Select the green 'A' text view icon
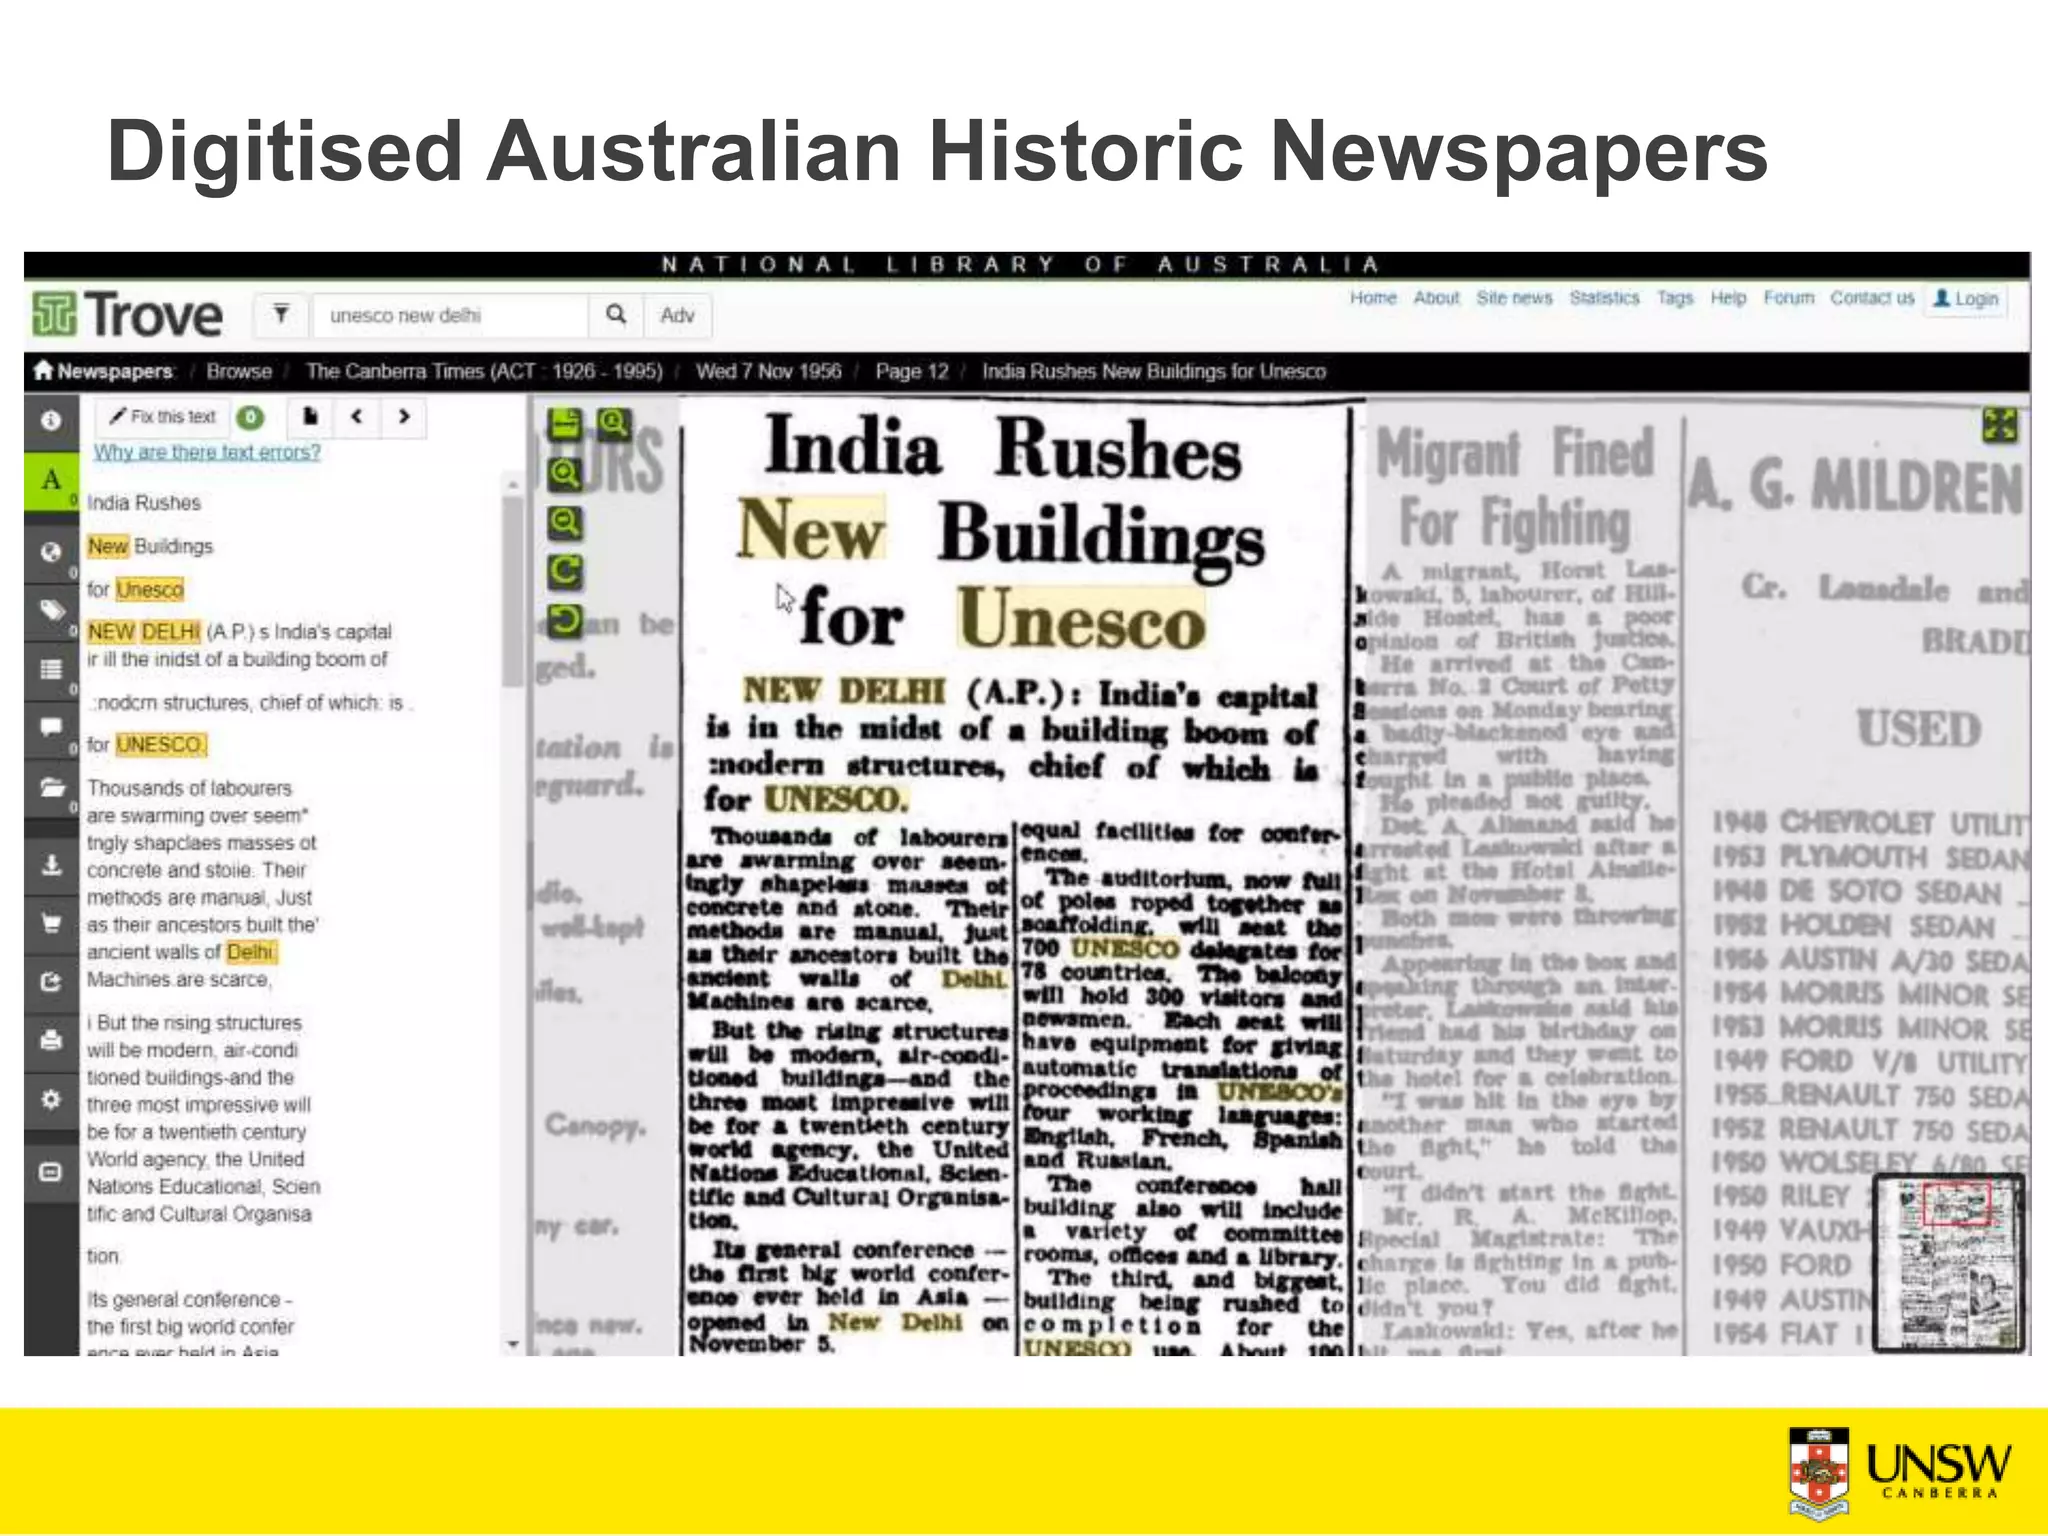 [51, 481]
